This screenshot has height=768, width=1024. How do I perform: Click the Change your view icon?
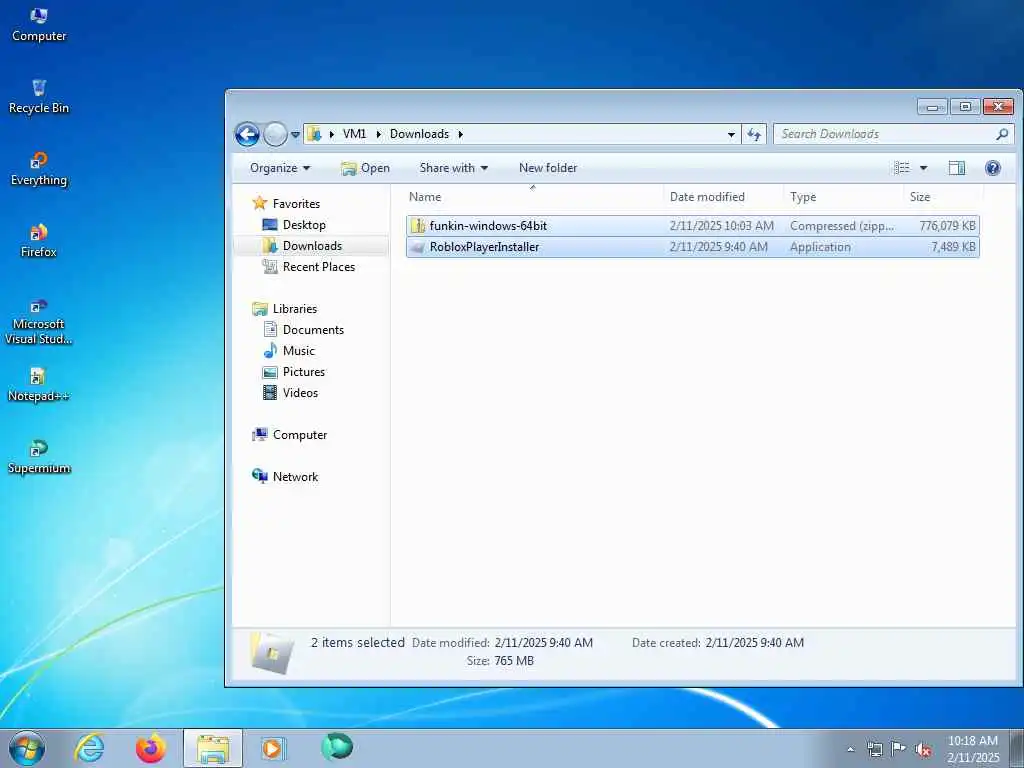coord(902,168)
